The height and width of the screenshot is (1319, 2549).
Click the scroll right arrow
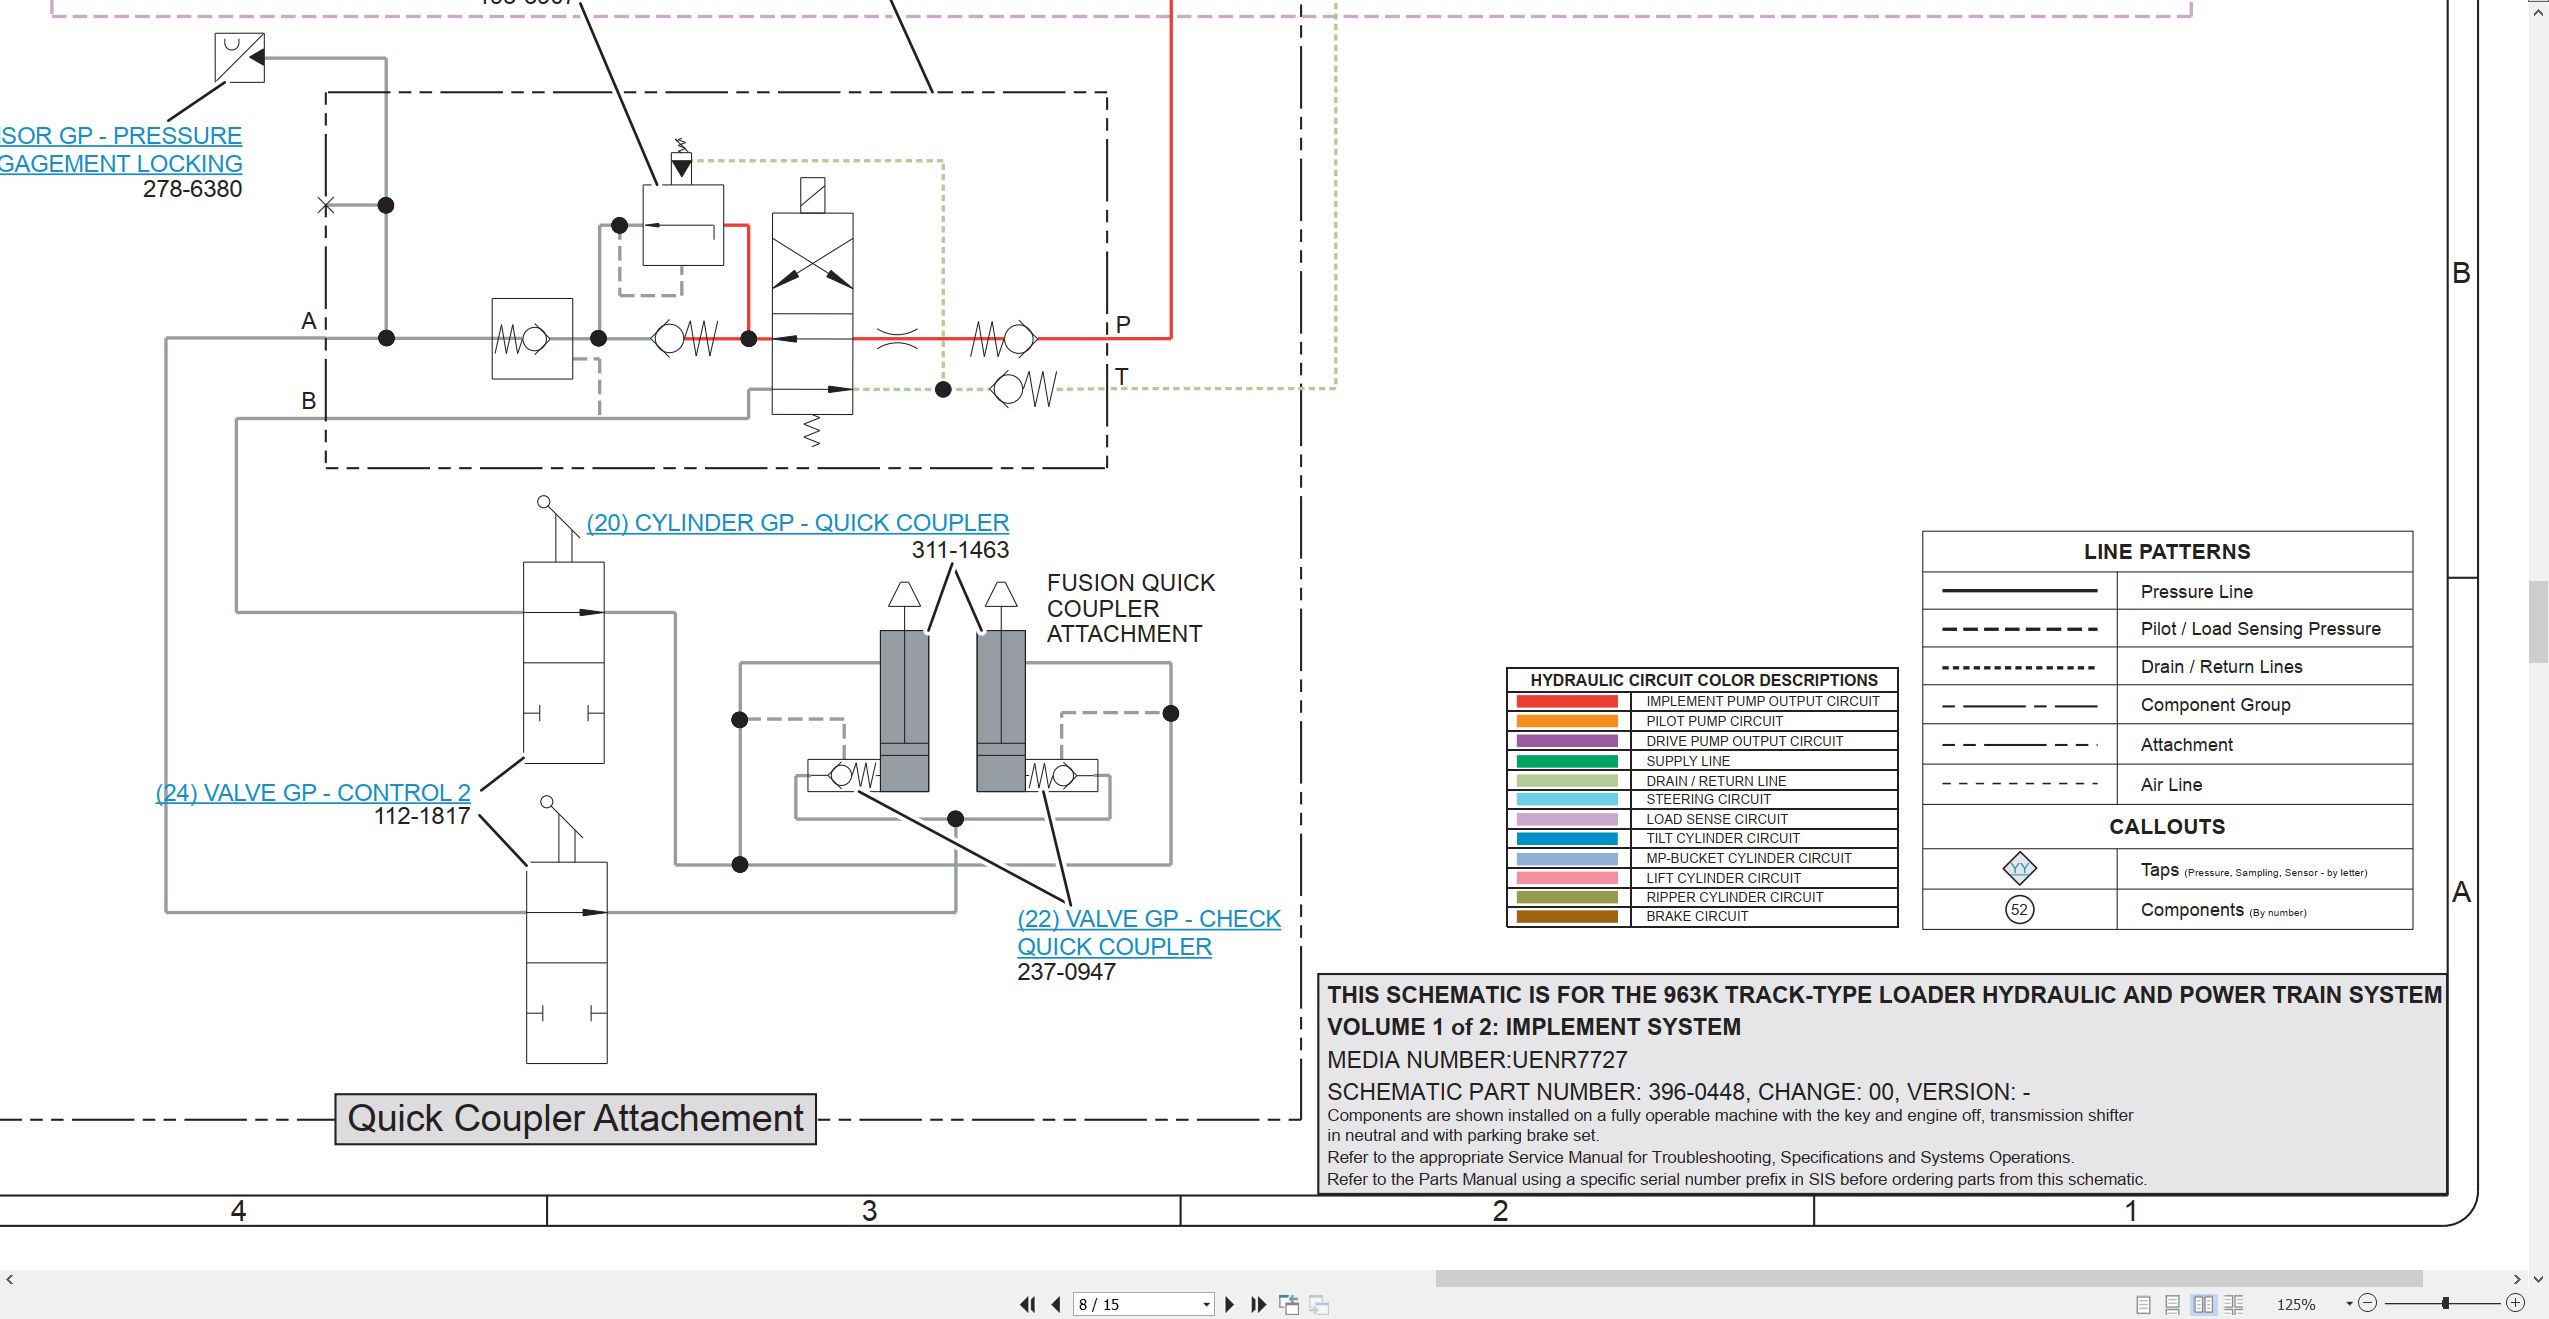click(x=2518, y=1279)
